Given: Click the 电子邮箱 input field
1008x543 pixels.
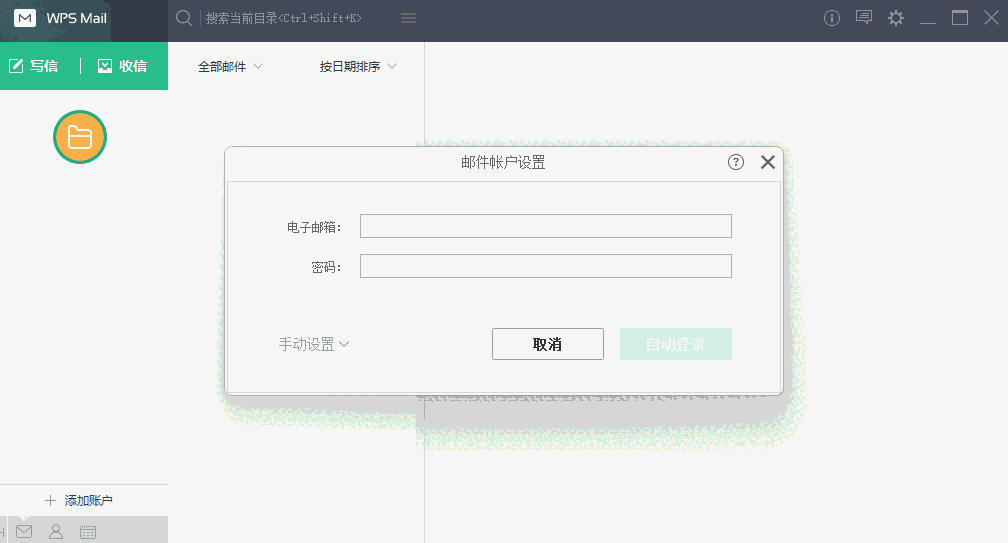Looking at the screenshot, I should pos(546,226).
